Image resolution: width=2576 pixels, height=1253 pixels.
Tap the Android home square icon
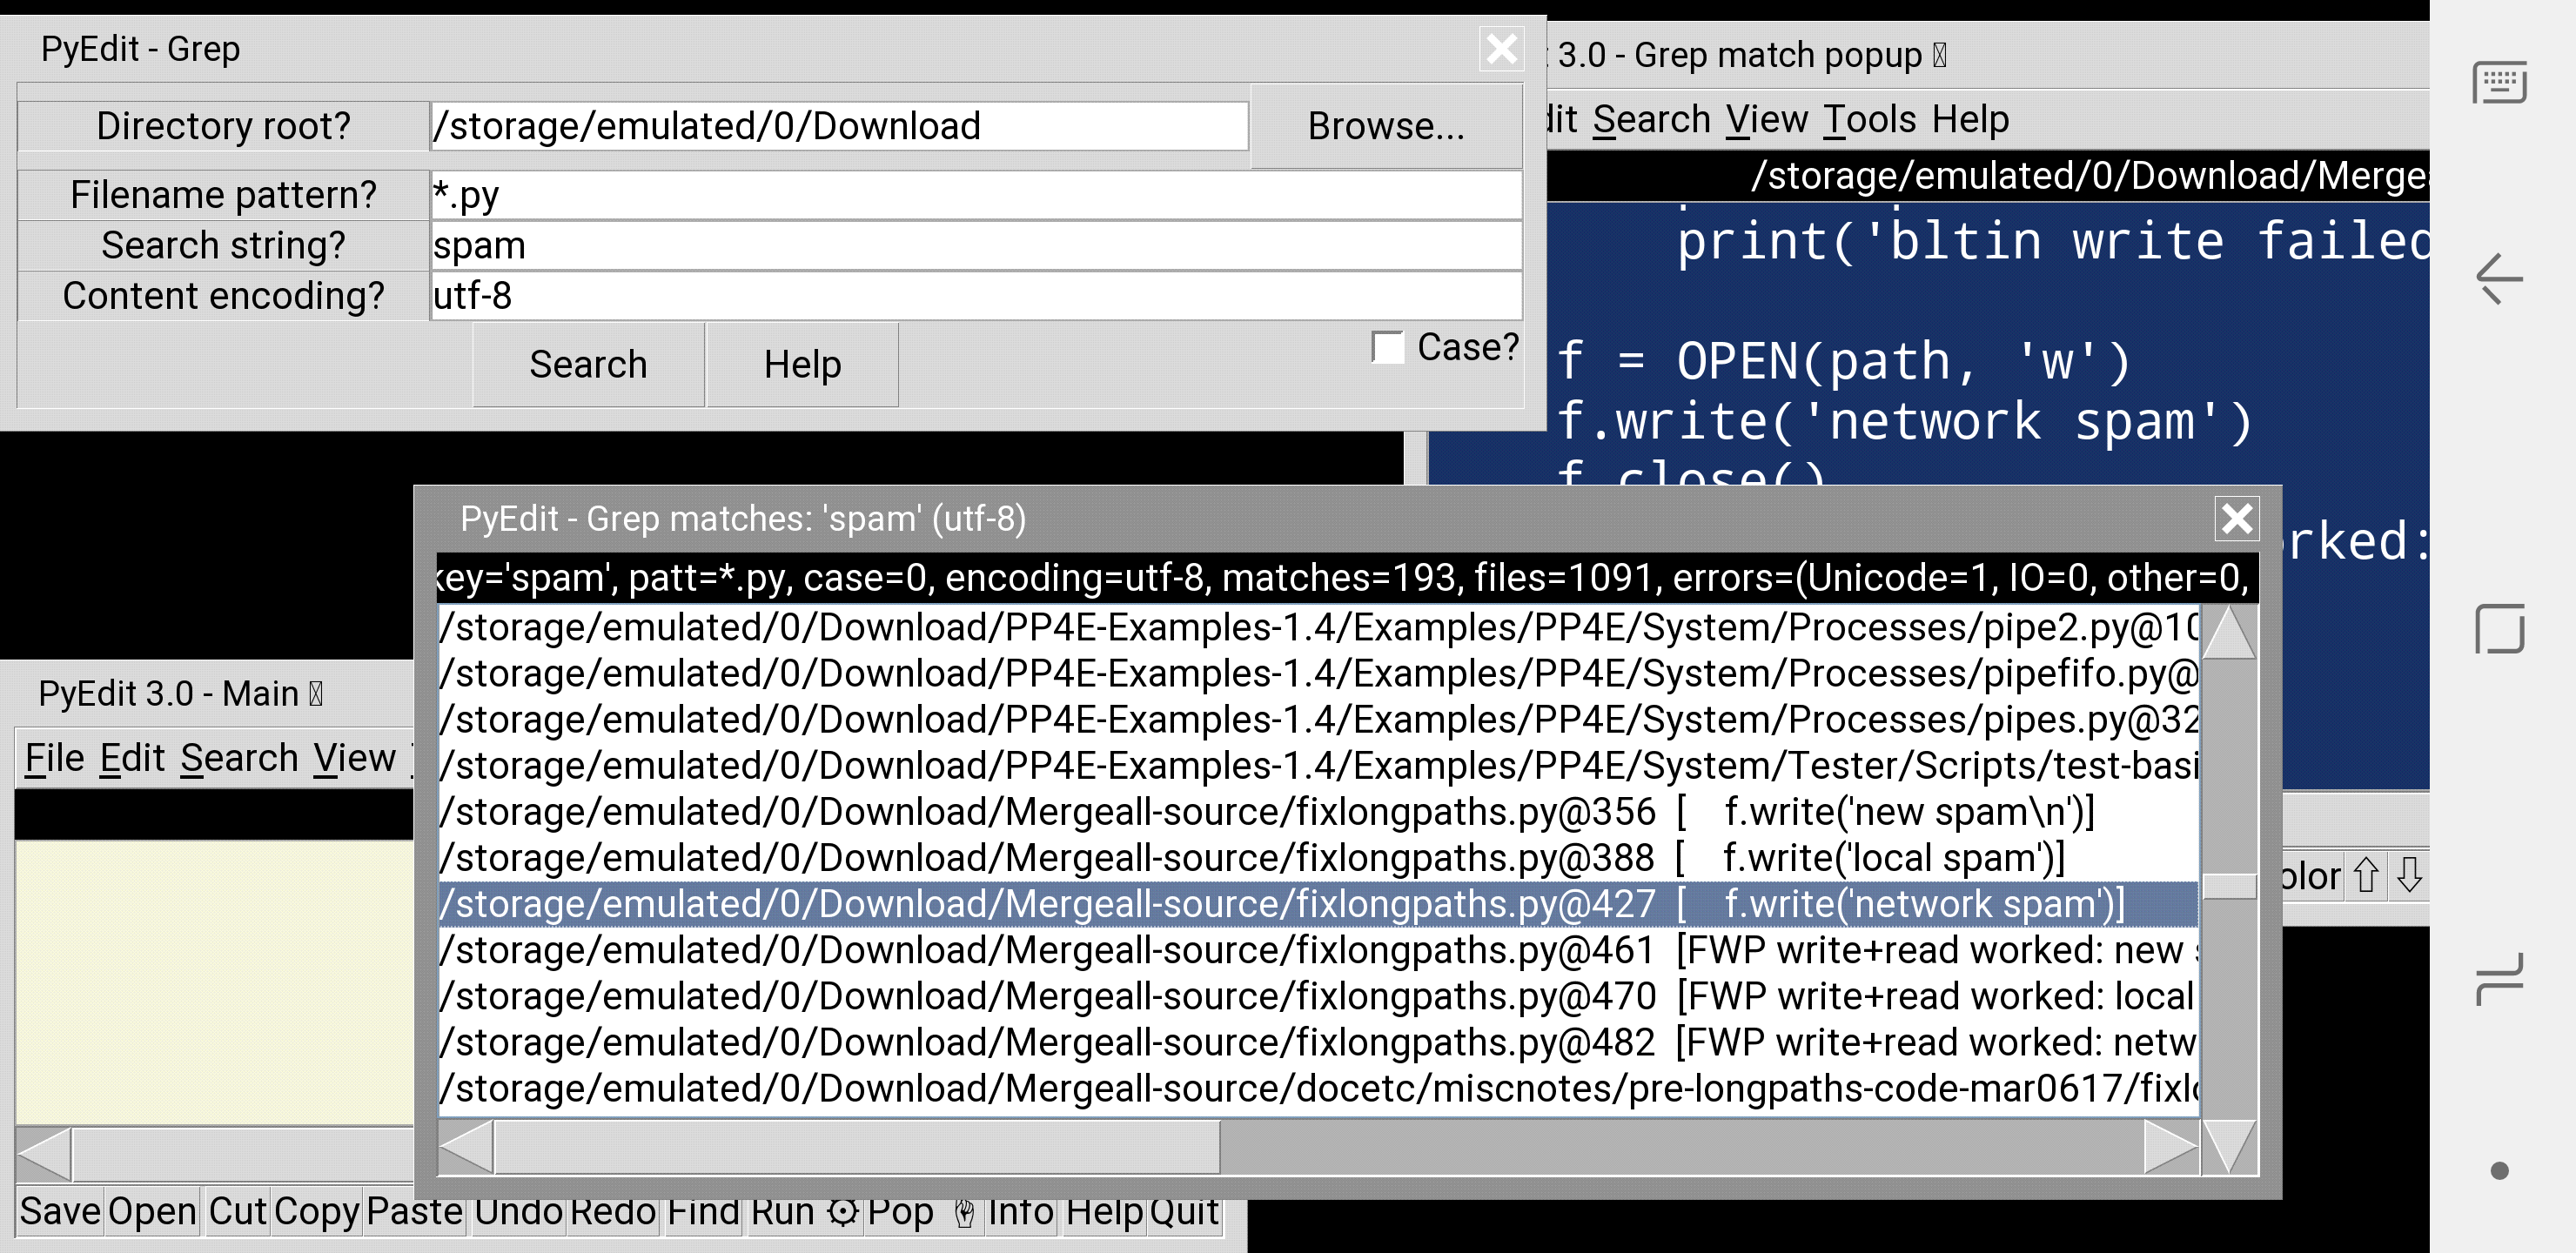click(2499, 629)
